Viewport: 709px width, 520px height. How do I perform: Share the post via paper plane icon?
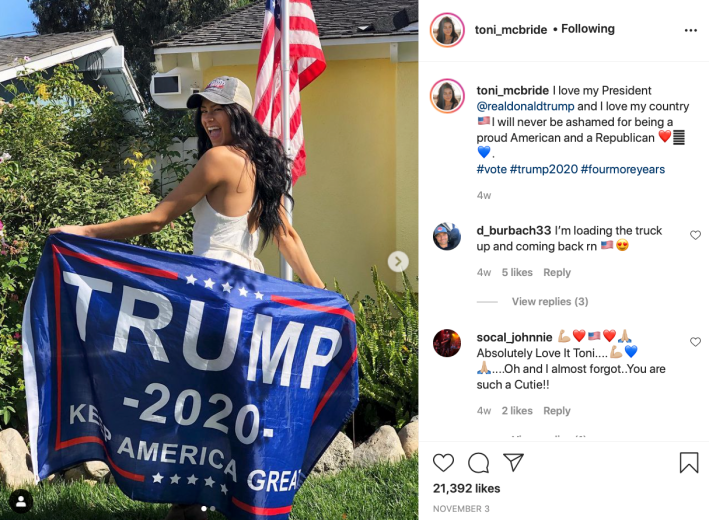pos(513,462)
